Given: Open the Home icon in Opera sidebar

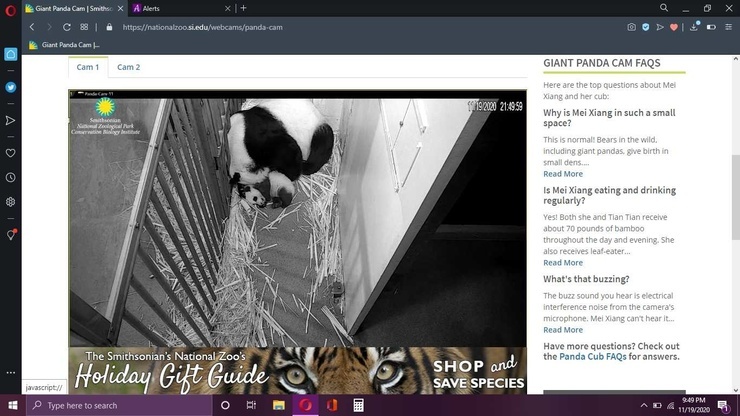Looking at the screenshot, I should point(10,54).
